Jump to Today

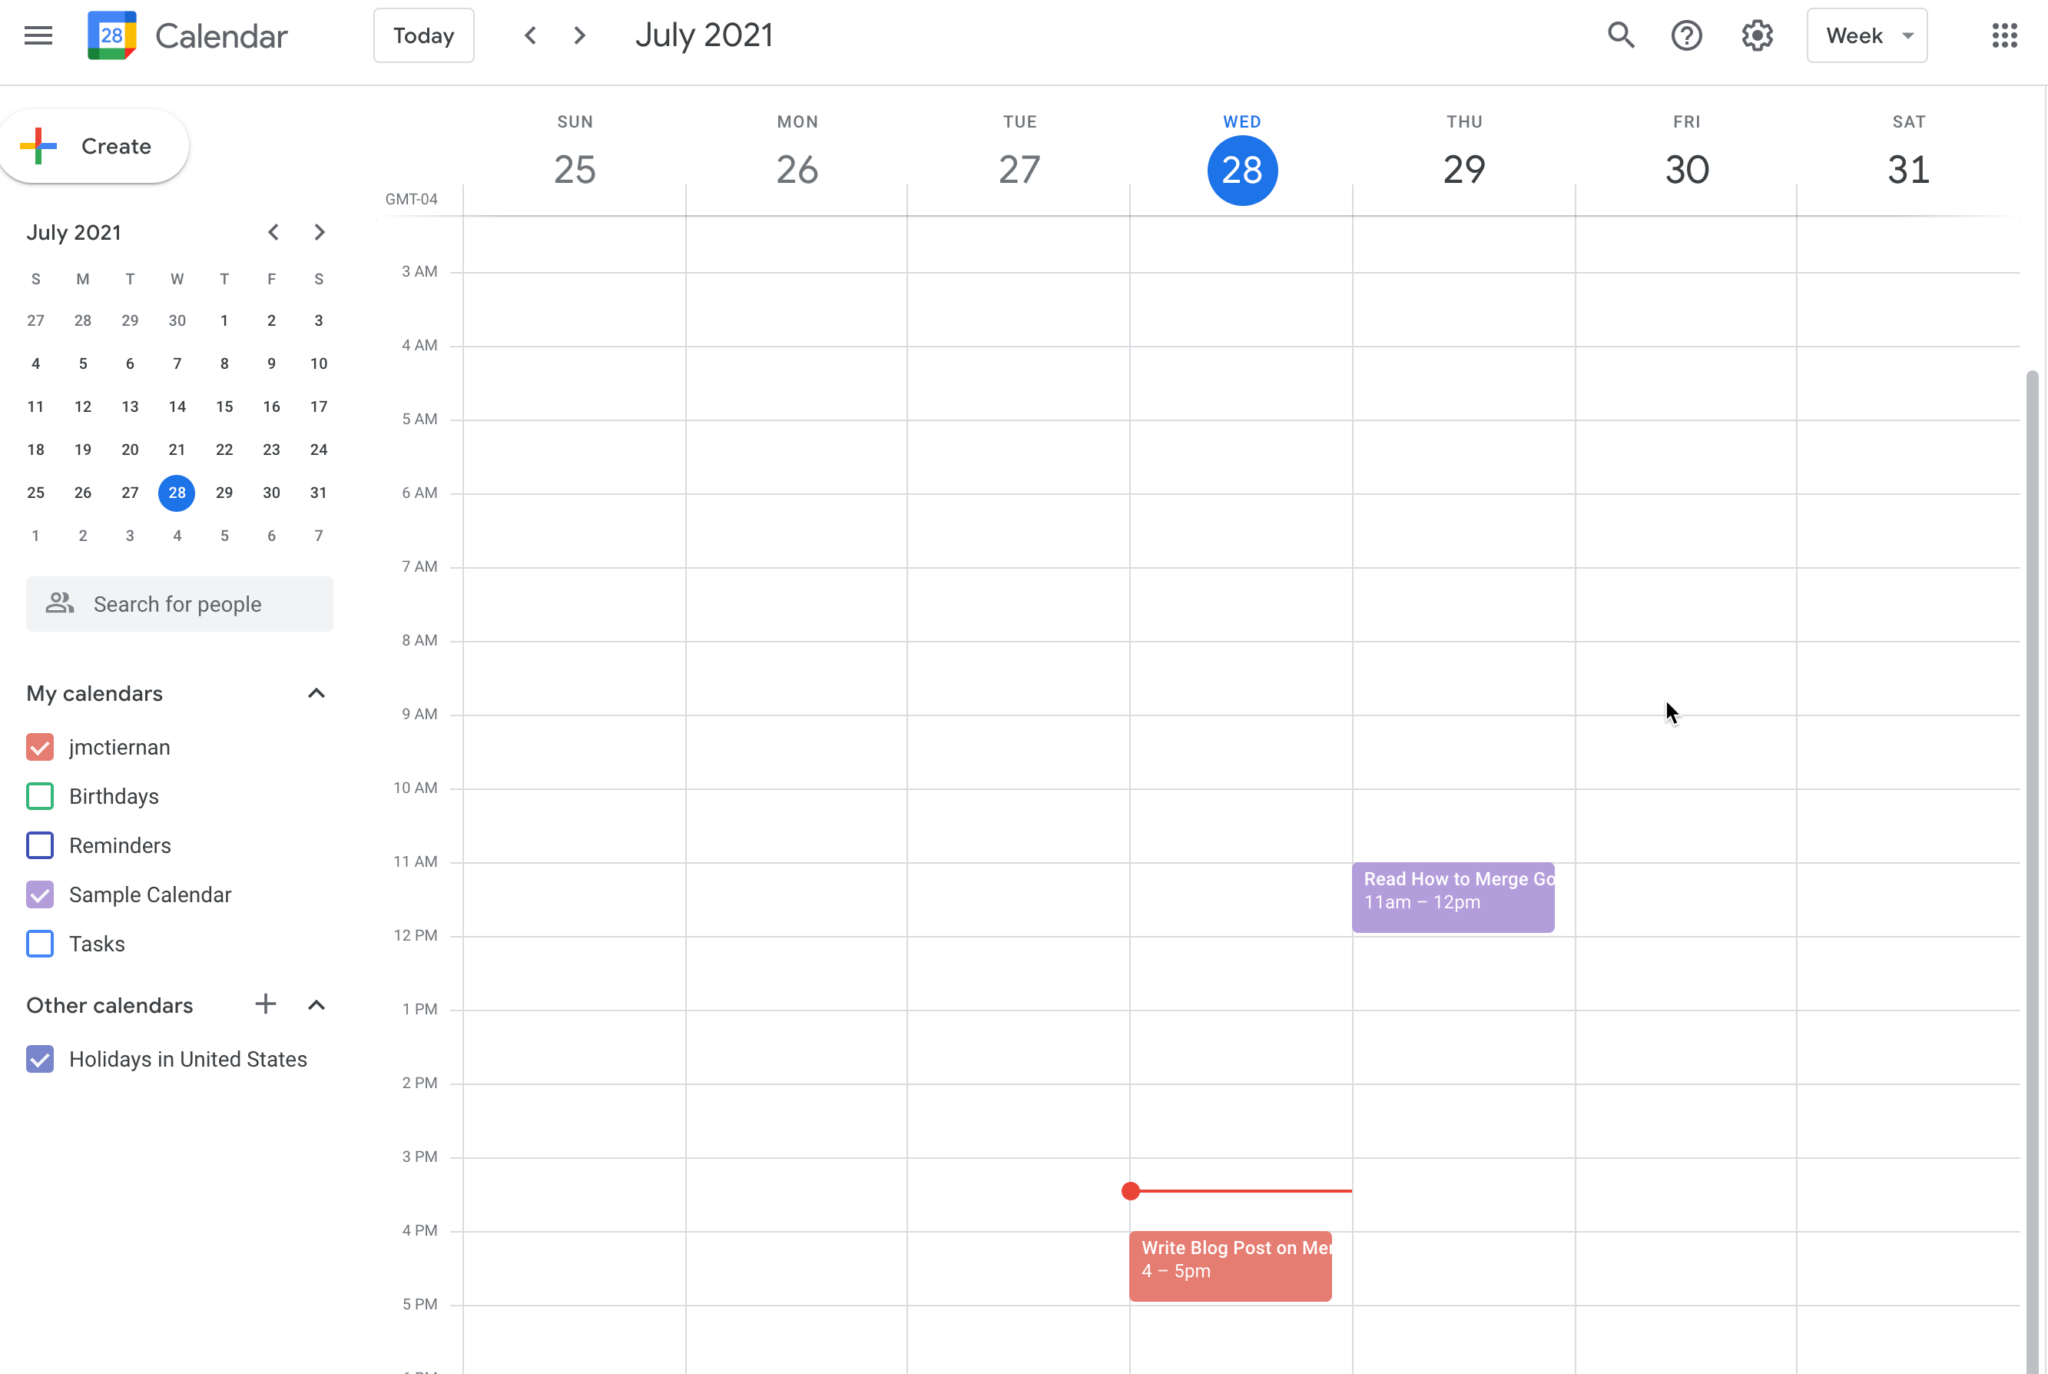[x=424, y=36]
